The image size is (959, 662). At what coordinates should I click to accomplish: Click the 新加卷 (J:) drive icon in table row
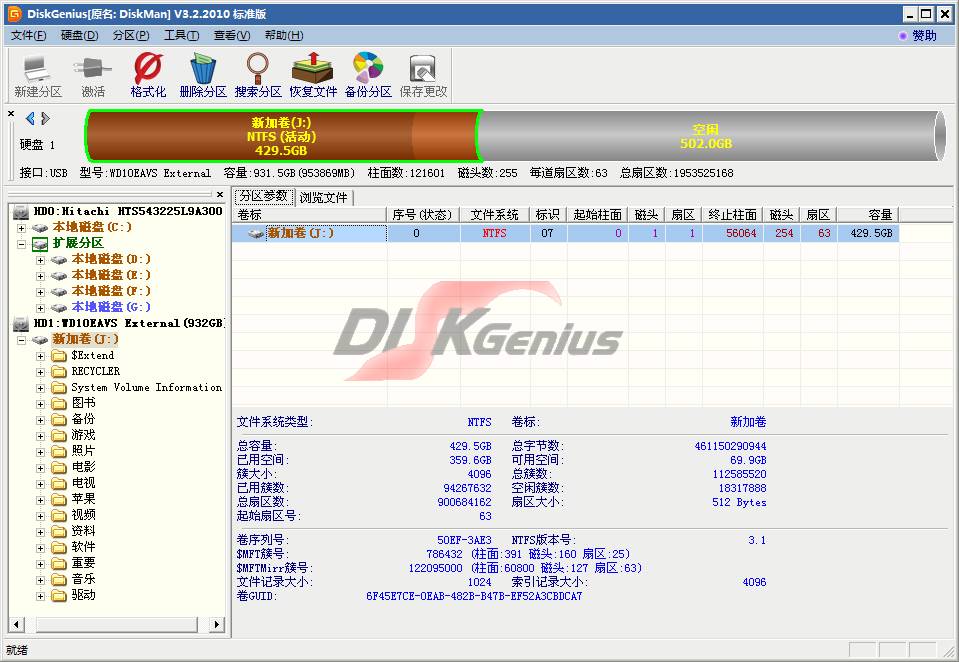coord(256,233)
